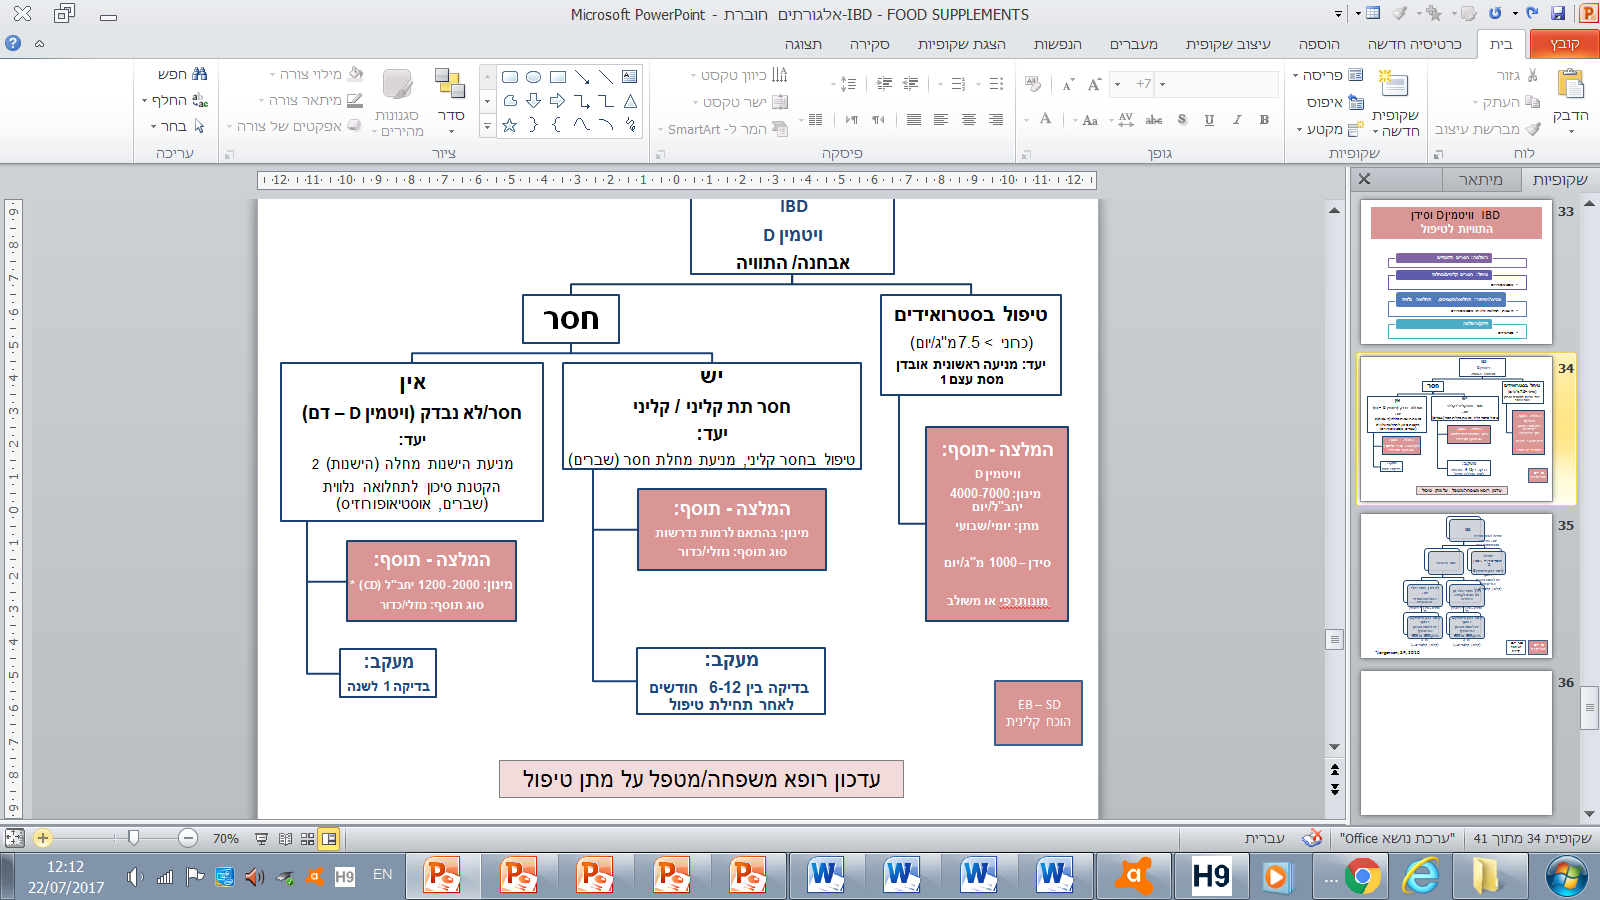1600x900 pixels.
Task: Click the Increase Font Size icon
Action: [1094, 85]
